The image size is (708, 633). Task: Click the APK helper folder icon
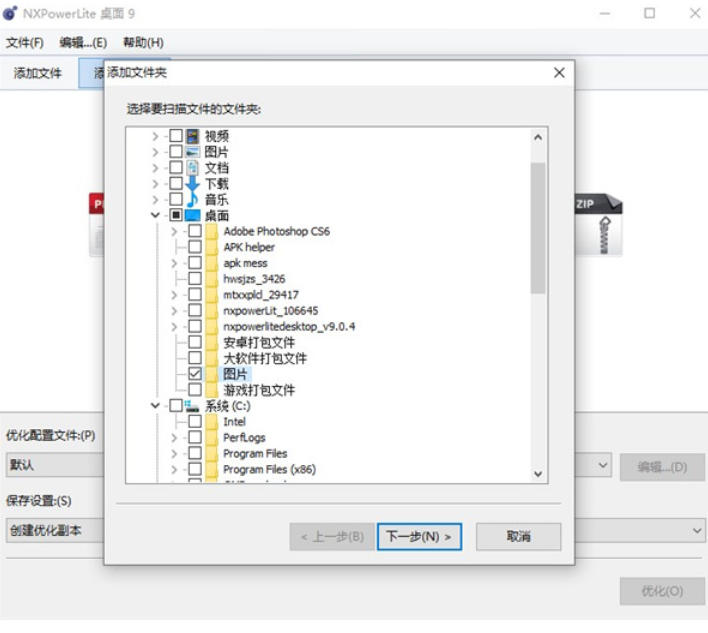211,247
